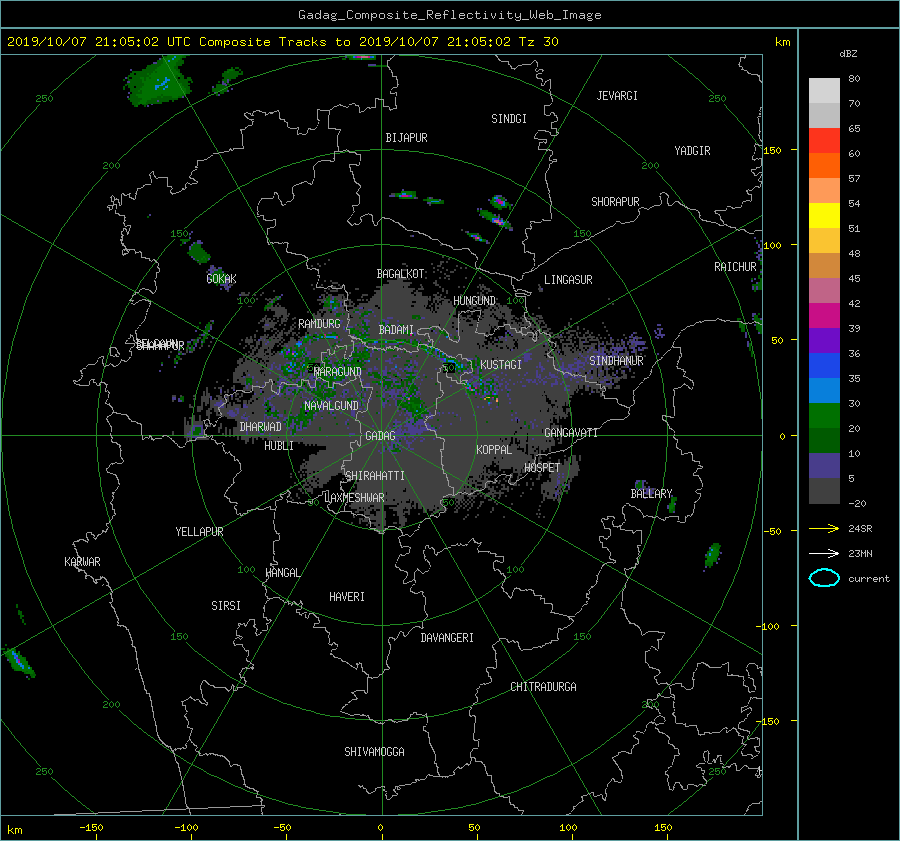Click the KUSTAGI city label
Image resolution: width=900 pixels, height=841 pixels.
click(x=501, y=365)
